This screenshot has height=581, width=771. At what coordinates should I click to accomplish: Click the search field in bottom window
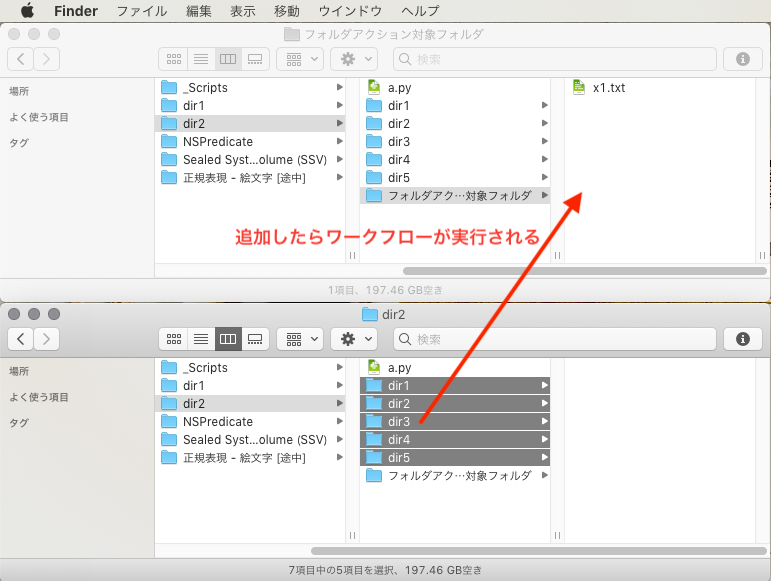552,339
